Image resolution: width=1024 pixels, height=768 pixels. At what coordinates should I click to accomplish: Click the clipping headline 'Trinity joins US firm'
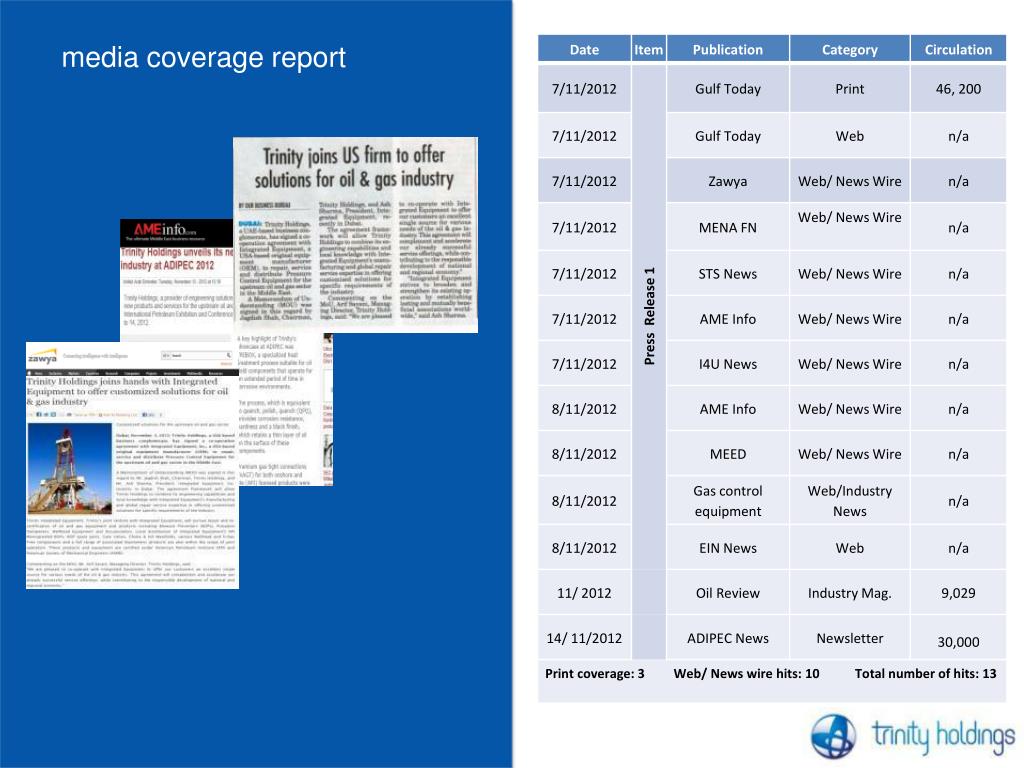(x=354, y=167)
